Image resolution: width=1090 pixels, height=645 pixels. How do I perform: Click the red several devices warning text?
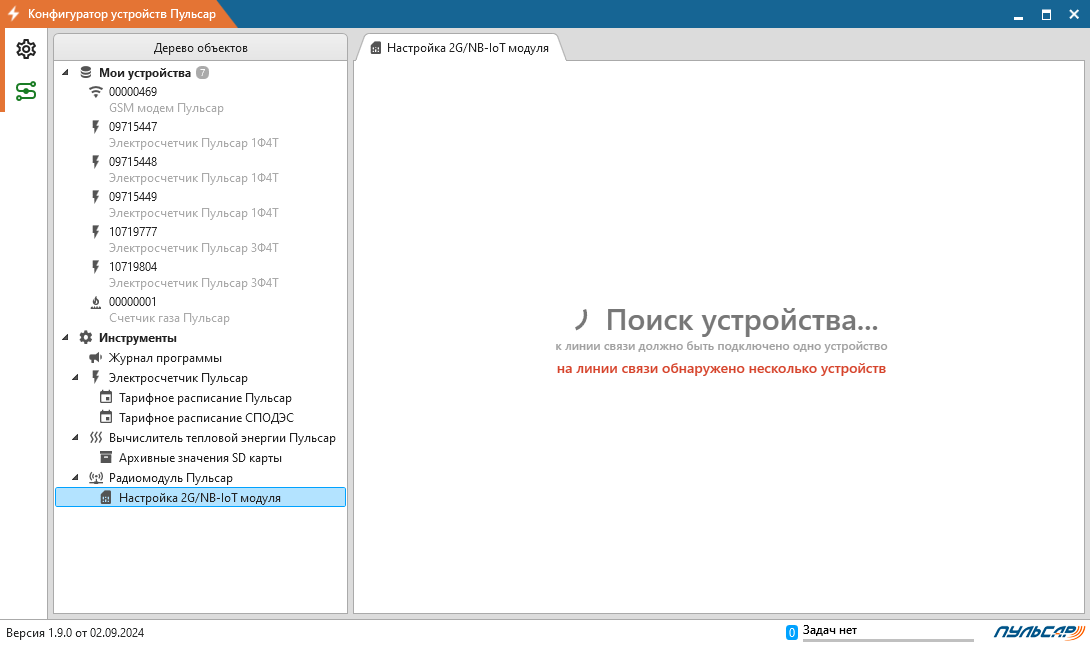722,368
